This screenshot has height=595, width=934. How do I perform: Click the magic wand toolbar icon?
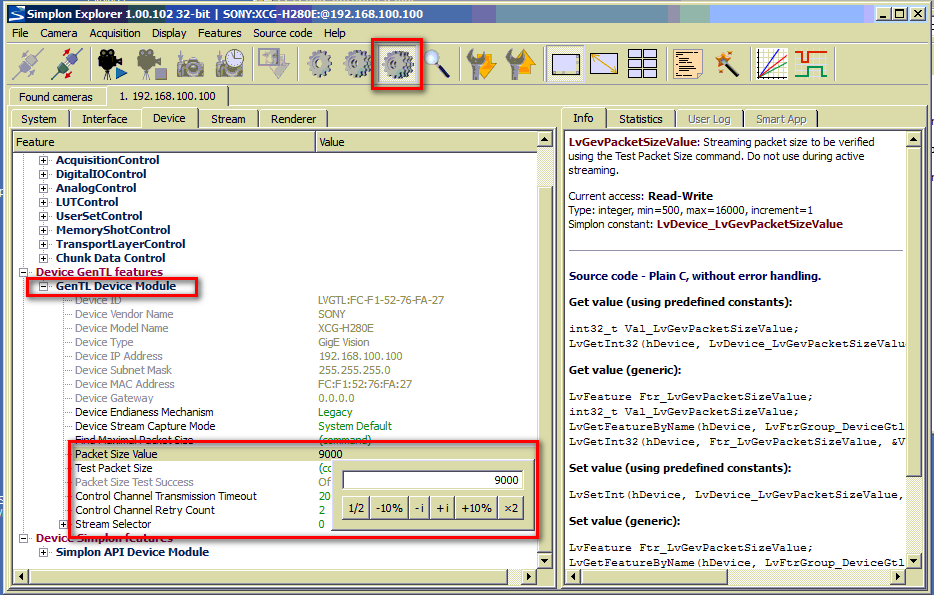(727, 65)
